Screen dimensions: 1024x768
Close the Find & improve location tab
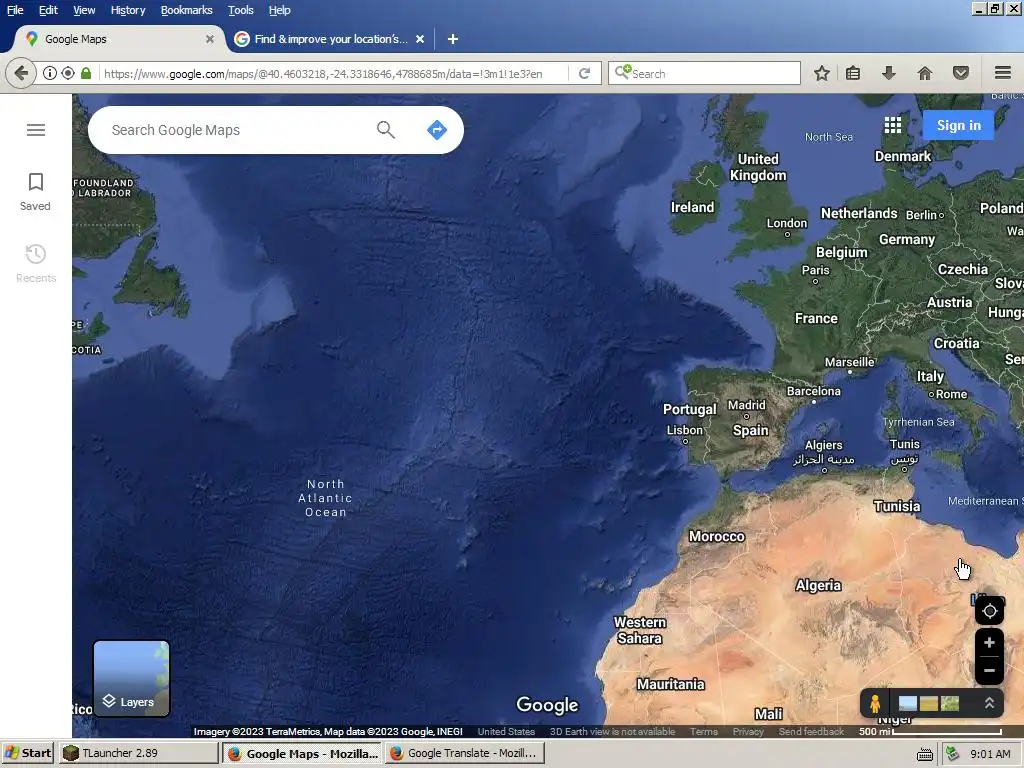420,39
